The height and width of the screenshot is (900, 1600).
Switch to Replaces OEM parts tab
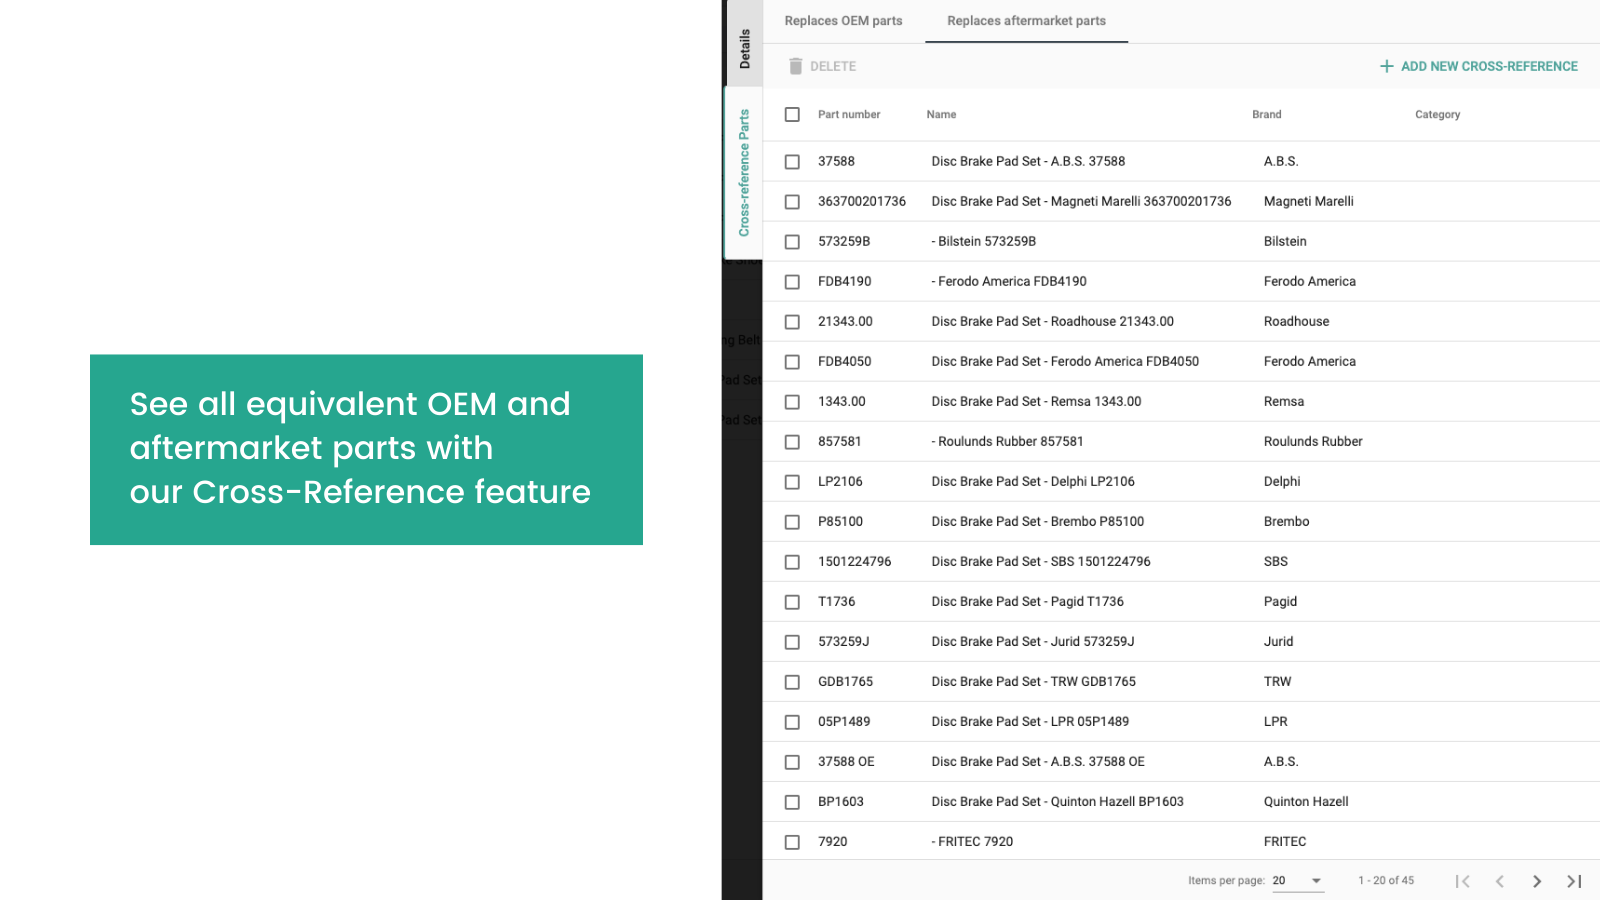tap(843, 21)
